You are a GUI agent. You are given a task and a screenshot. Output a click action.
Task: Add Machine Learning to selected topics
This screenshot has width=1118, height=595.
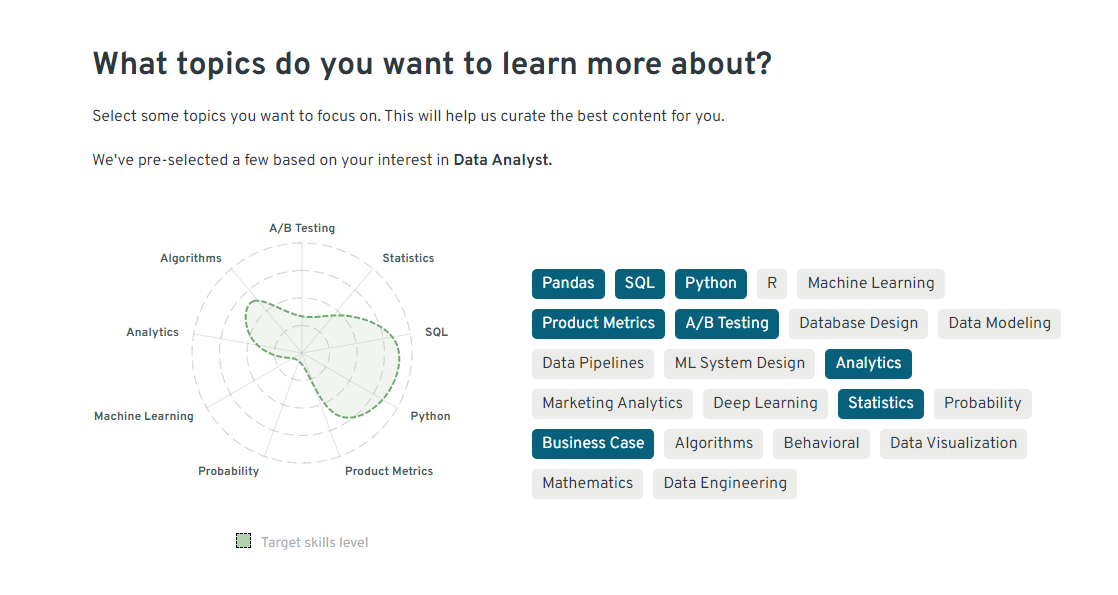871,283
